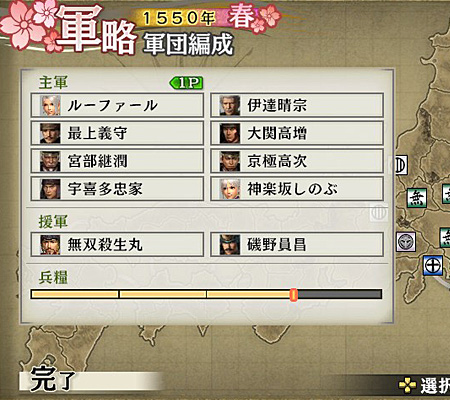450x400 pixels.
Task: Select 宮部継潤 officer entry
Action: click(x=117, y=161)
